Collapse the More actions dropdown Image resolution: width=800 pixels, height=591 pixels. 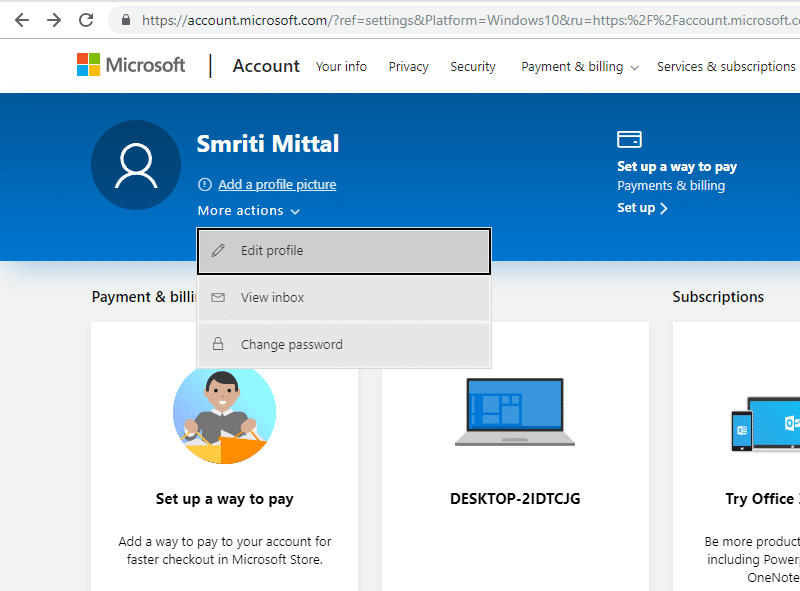coord(248,211)
